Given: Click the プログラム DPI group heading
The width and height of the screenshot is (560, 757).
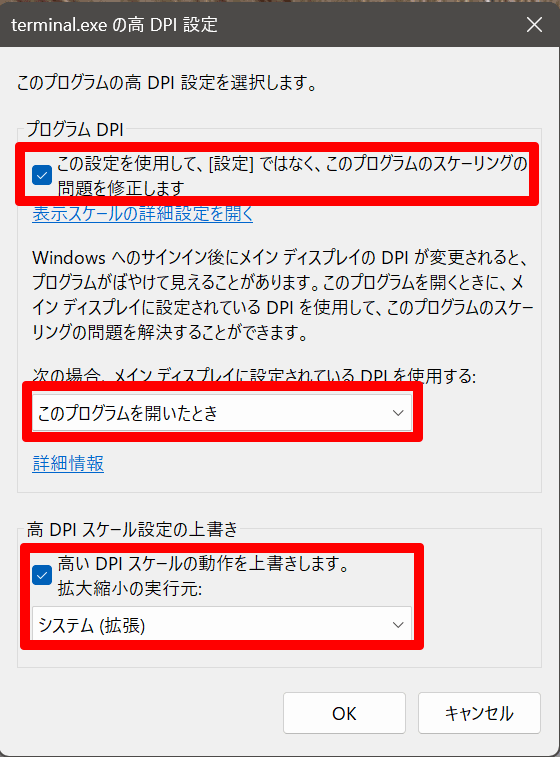Looking at the screenshot, I should [x=75, y=129].
